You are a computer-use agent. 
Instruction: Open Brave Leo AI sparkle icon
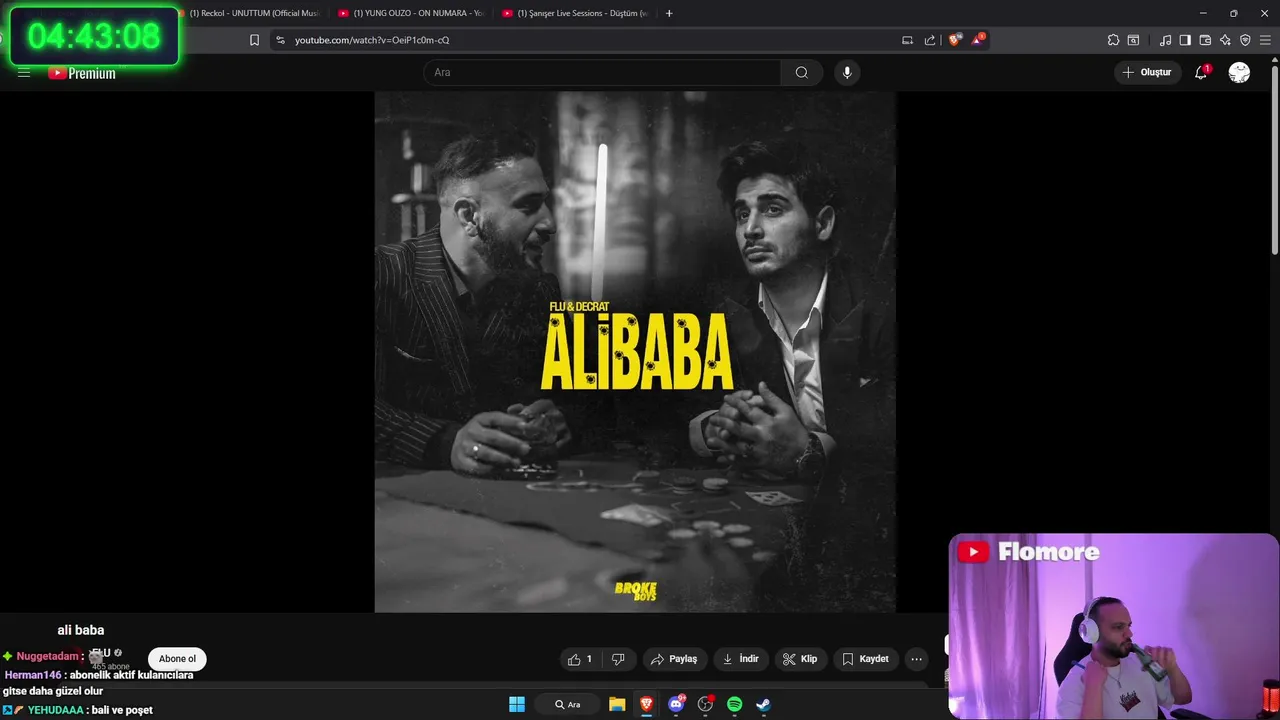pyautogui.click(x=1225, y=40)
